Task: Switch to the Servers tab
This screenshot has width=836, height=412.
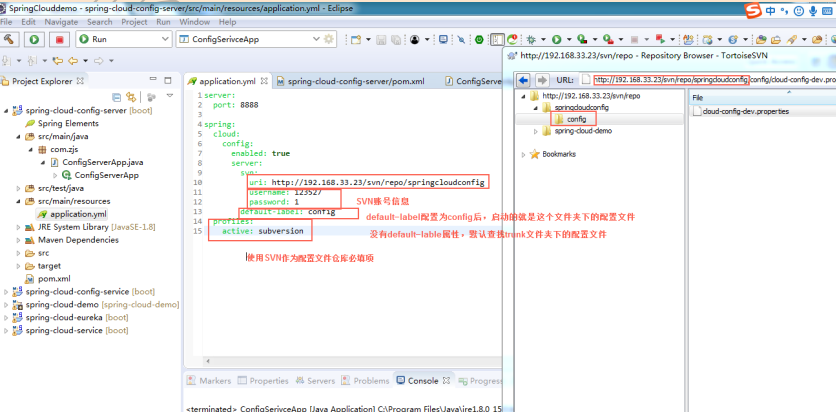Action: (x=315, y=381)
